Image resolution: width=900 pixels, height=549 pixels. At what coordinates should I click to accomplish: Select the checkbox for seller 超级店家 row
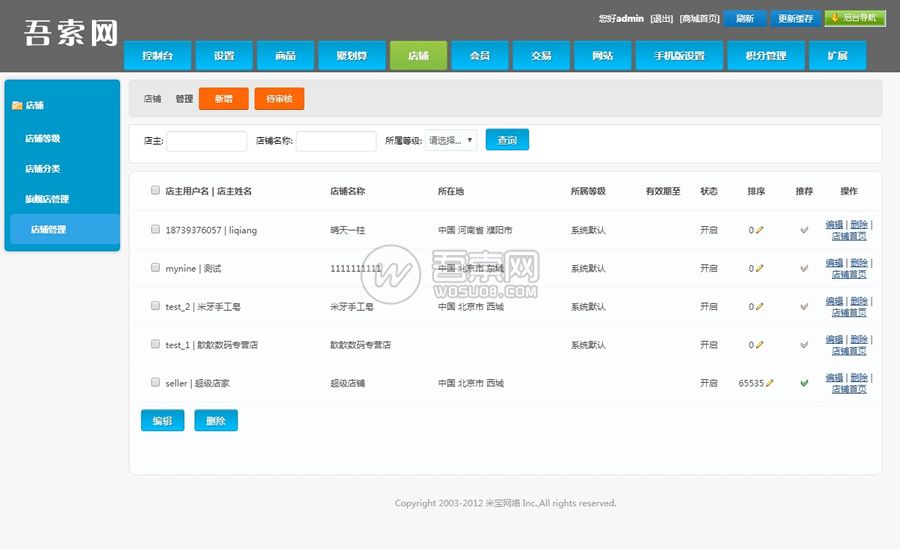[155, 382]
